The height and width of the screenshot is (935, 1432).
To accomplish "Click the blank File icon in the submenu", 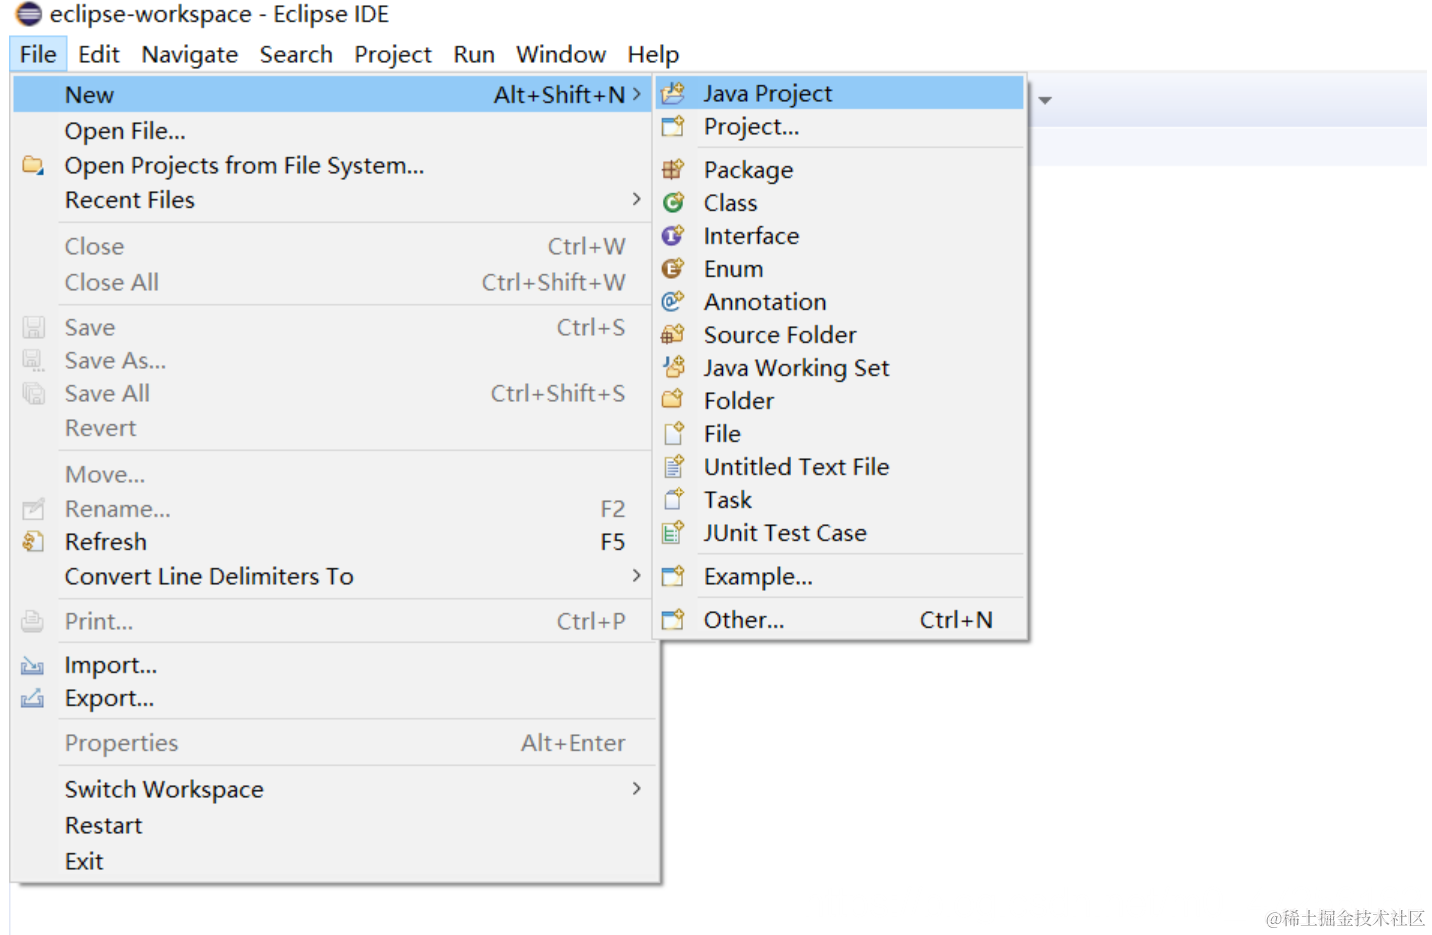I will pos(673,433).
